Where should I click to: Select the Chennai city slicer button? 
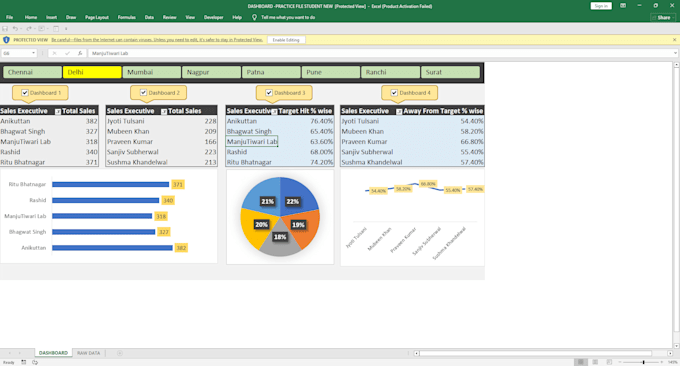pyautogui.click(x=33, y=72)
